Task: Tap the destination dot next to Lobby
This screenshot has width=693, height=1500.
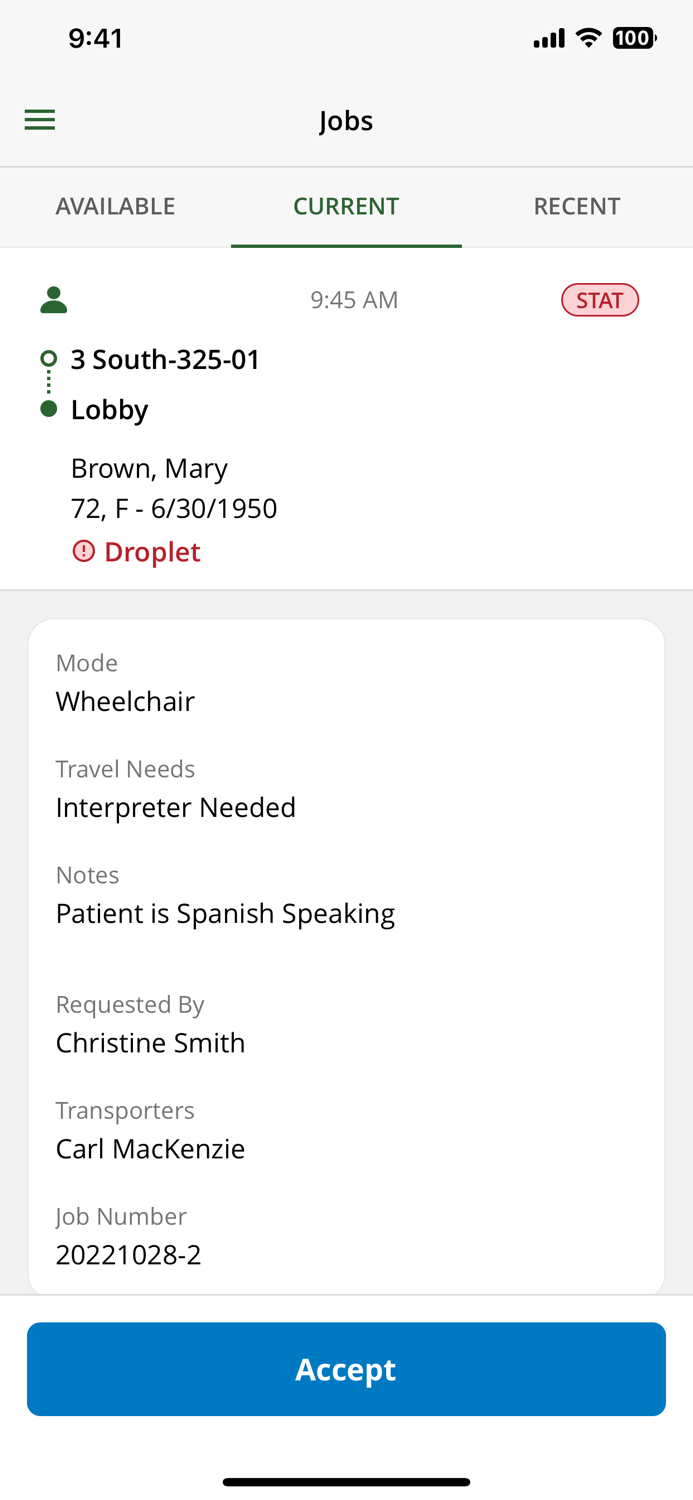Action: [x=47, y=407]
